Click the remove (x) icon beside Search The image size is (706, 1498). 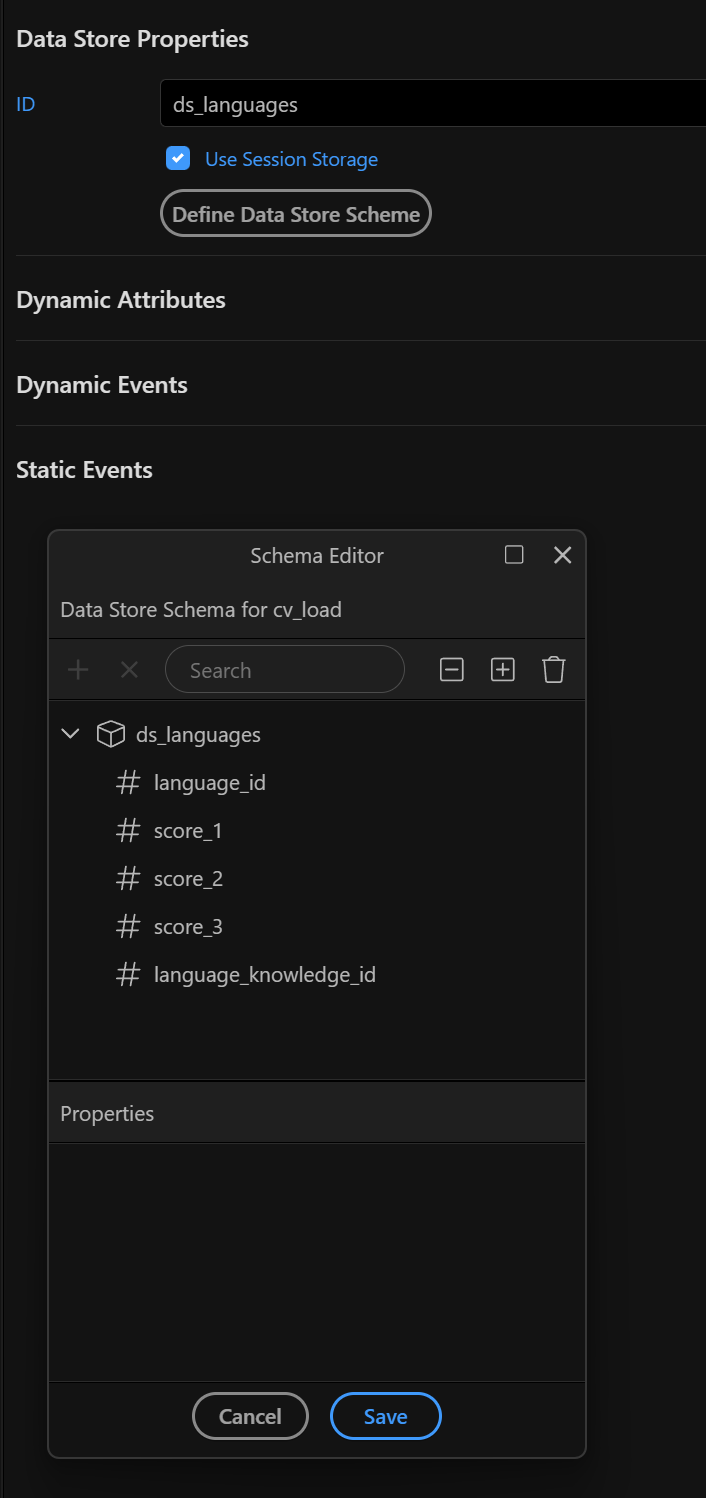pyautogui.click(x=129, y=670)
